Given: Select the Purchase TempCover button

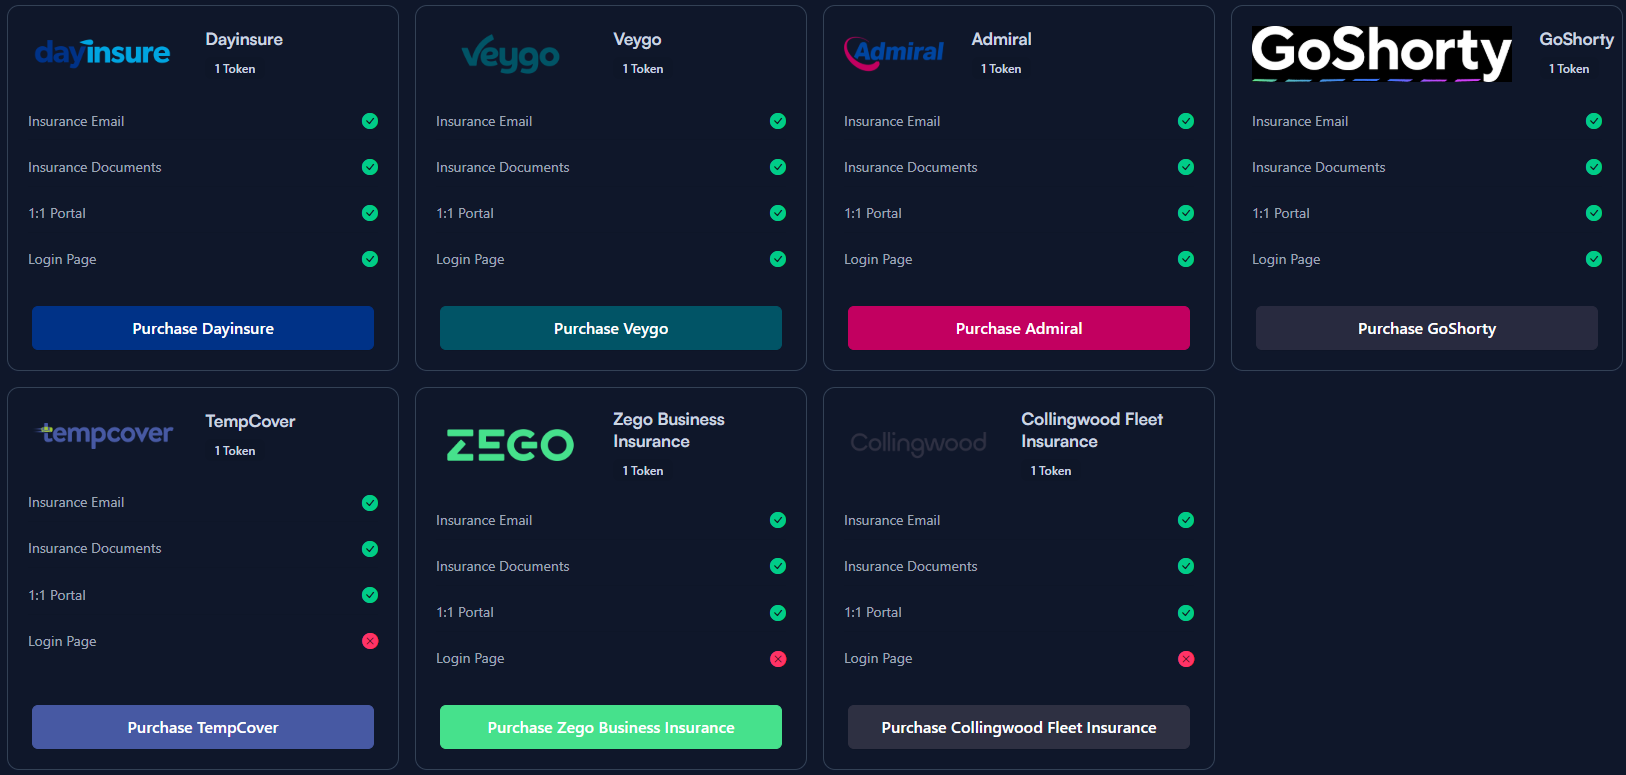Looking at the screenshot, I should (202, 727).
